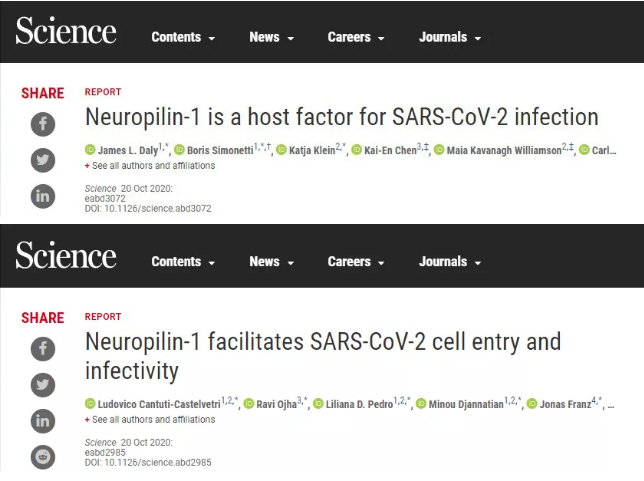Open ORCID icon beside James L. Daly

coord(90,150)
